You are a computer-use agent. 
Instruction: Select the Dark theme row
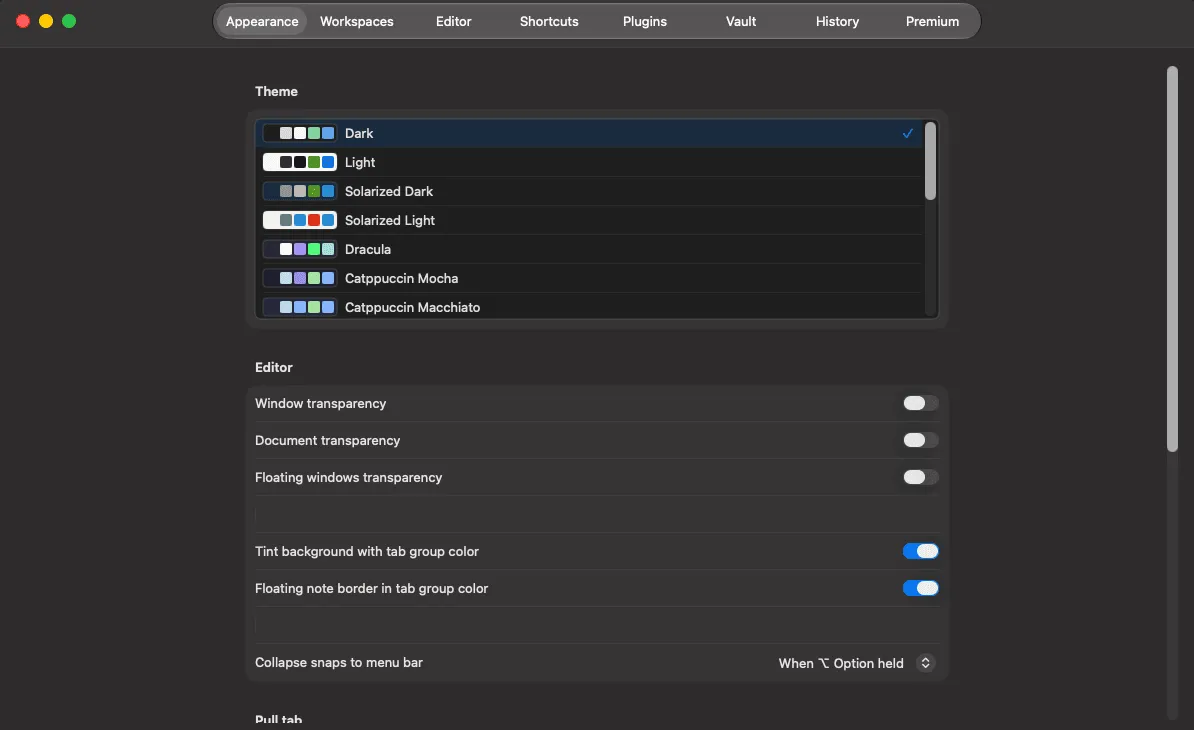tap(589, 133)
